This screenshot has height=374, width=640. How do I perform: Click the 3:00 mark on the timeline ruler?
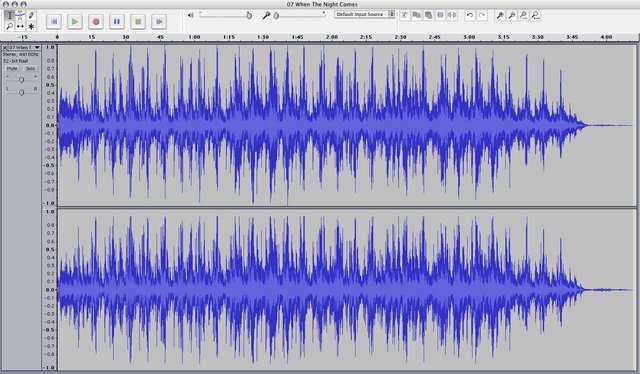(x=469, y=37)
